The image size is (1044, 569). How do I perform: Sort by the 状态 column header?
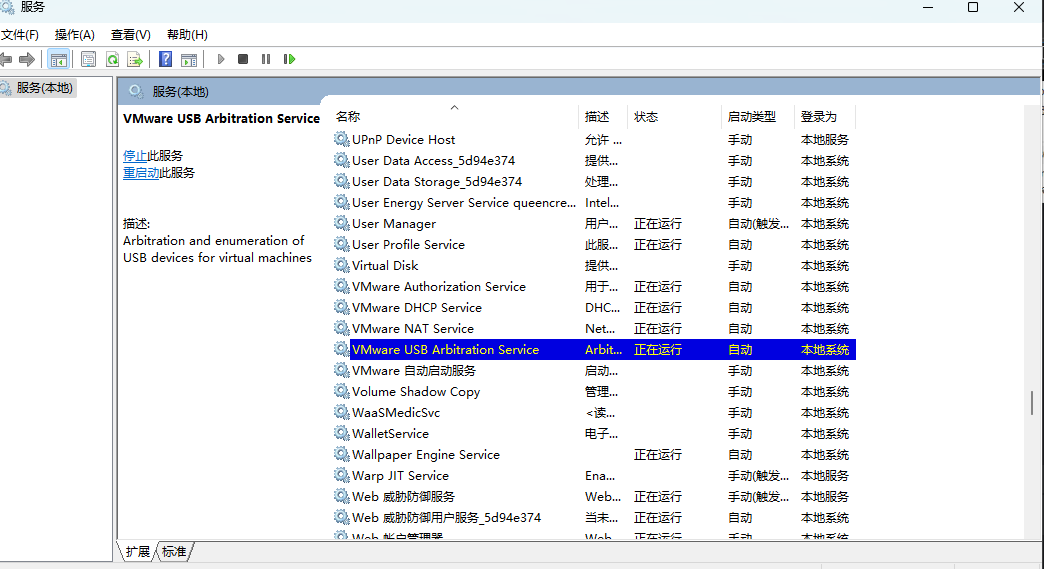(x=674, y=116)
